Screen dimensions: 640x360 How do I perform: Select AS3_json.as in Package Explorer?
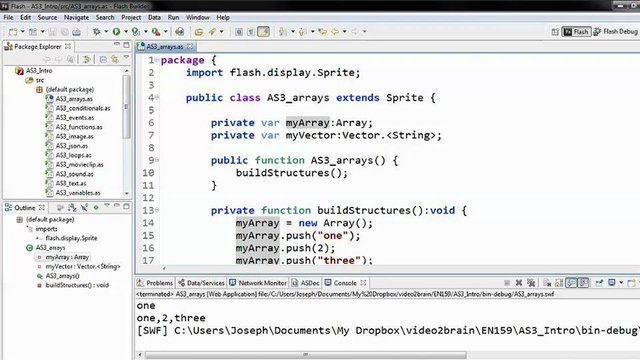click(x=67, y=146)
